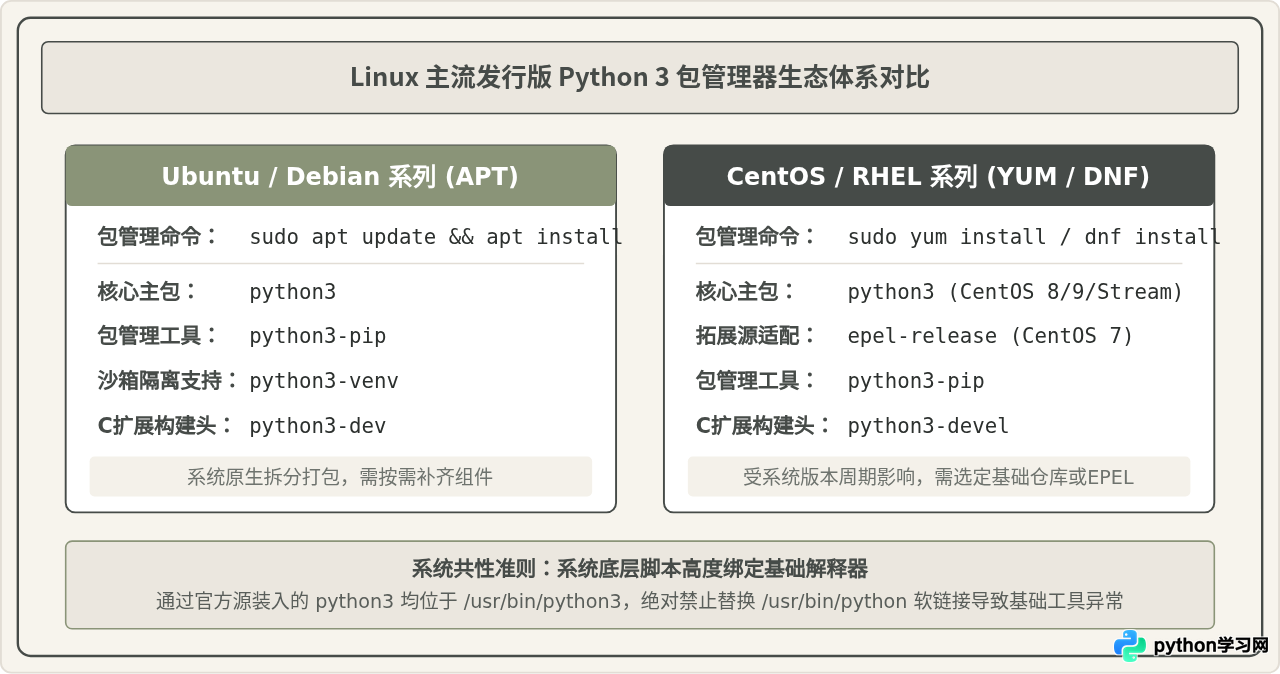Click '包管理工具：' label in the CentOS card

756,381
